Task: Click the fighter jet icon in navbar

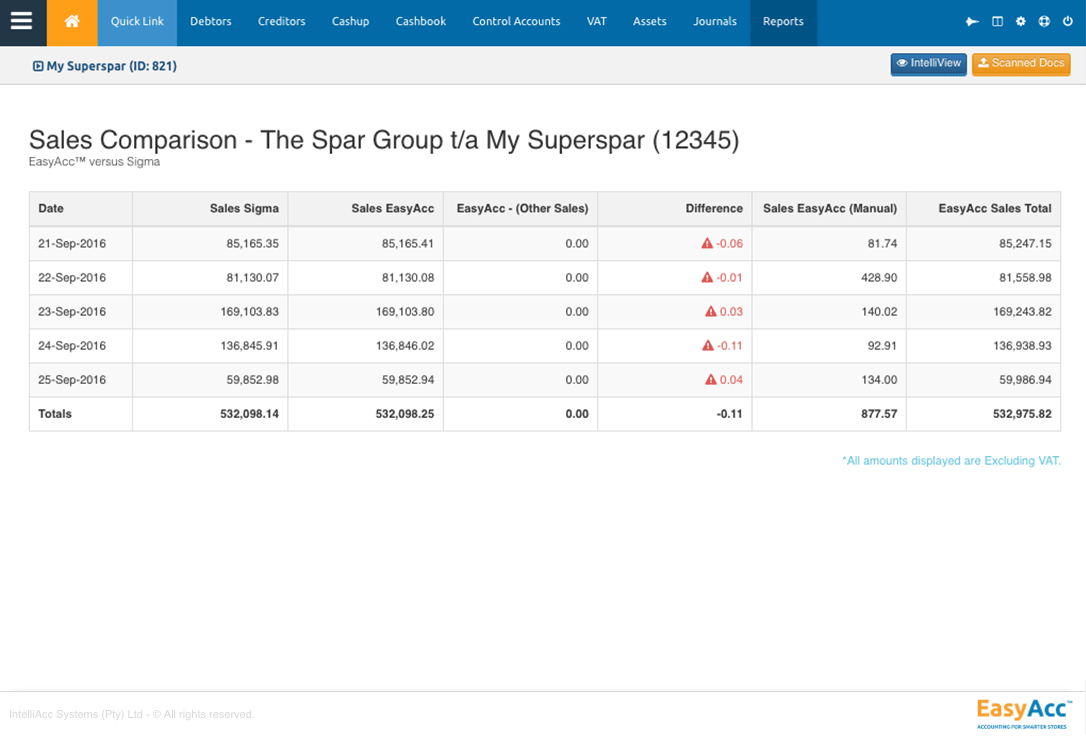Action: point(972,21)
